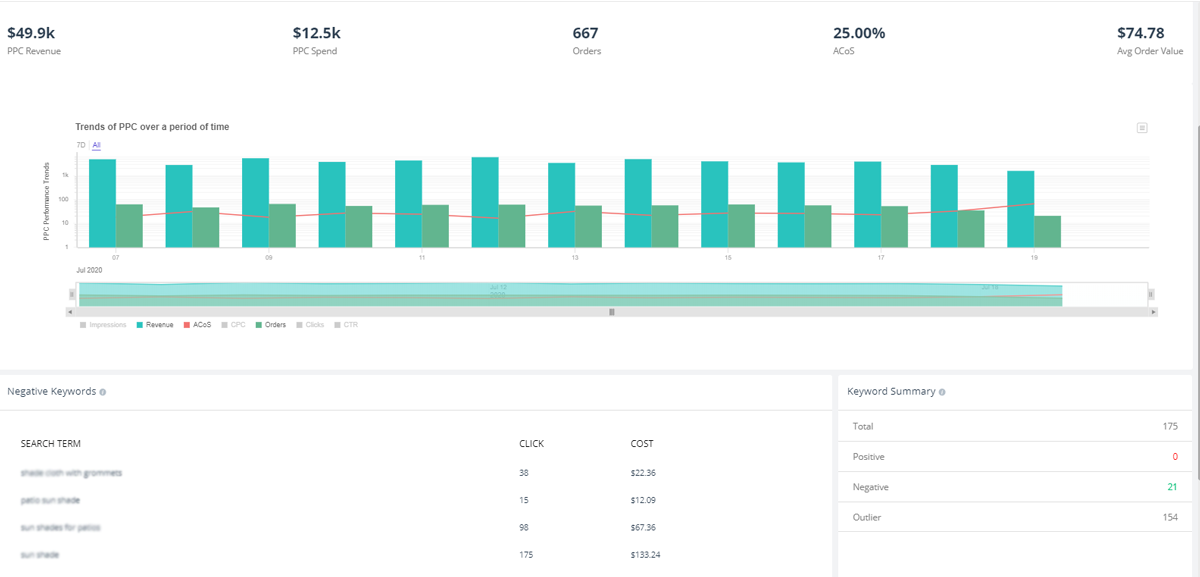This screenshot has width=1200, height=577.
Task: Click info icon beside Negative Keywords
Action: tap(103, 392)
